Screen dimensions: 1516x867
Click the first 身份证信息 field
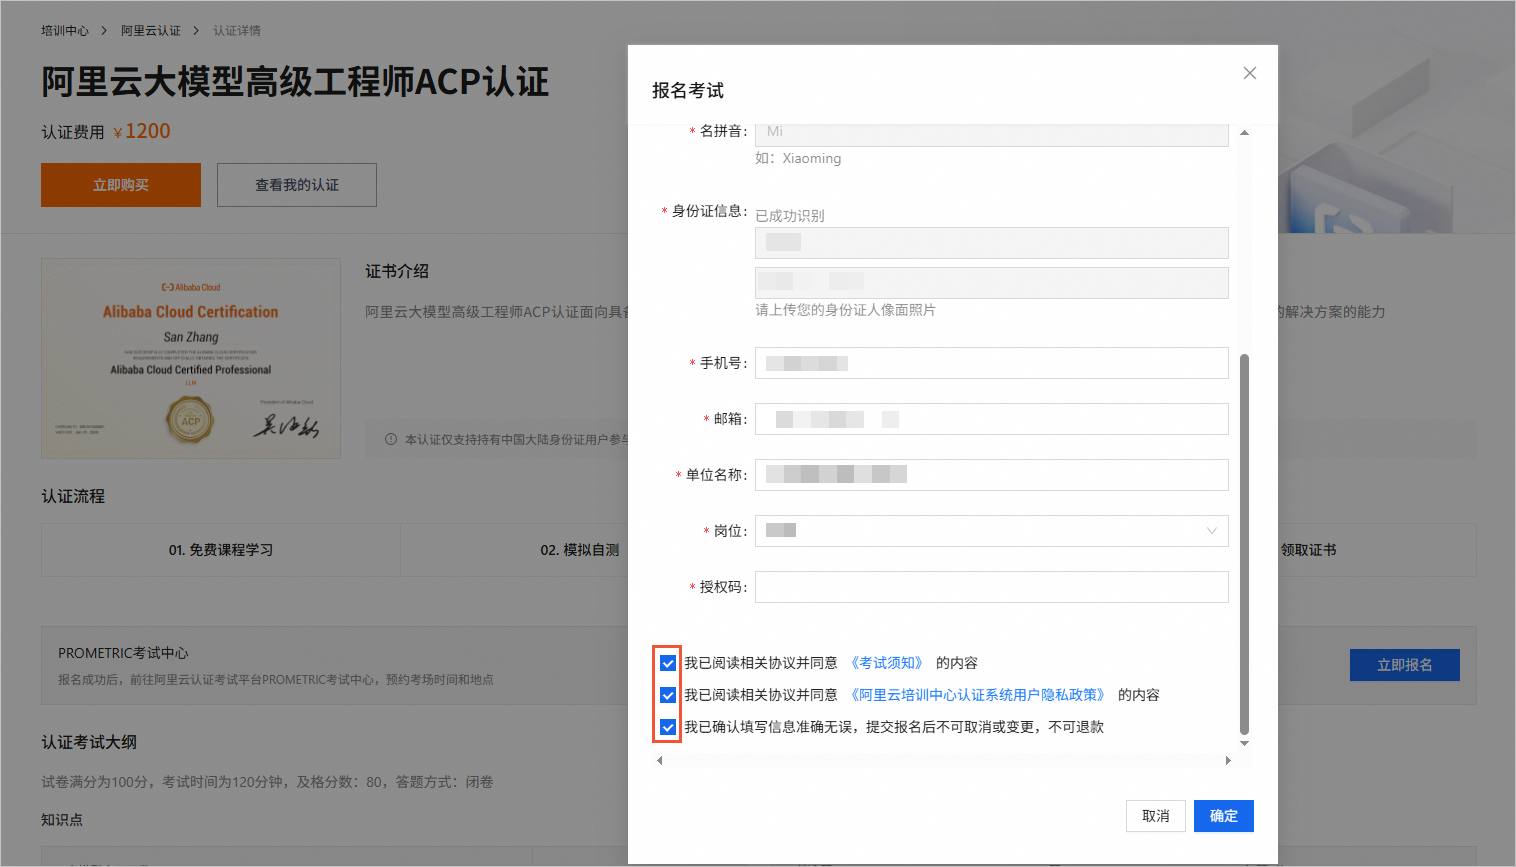(x=991, y=243)
